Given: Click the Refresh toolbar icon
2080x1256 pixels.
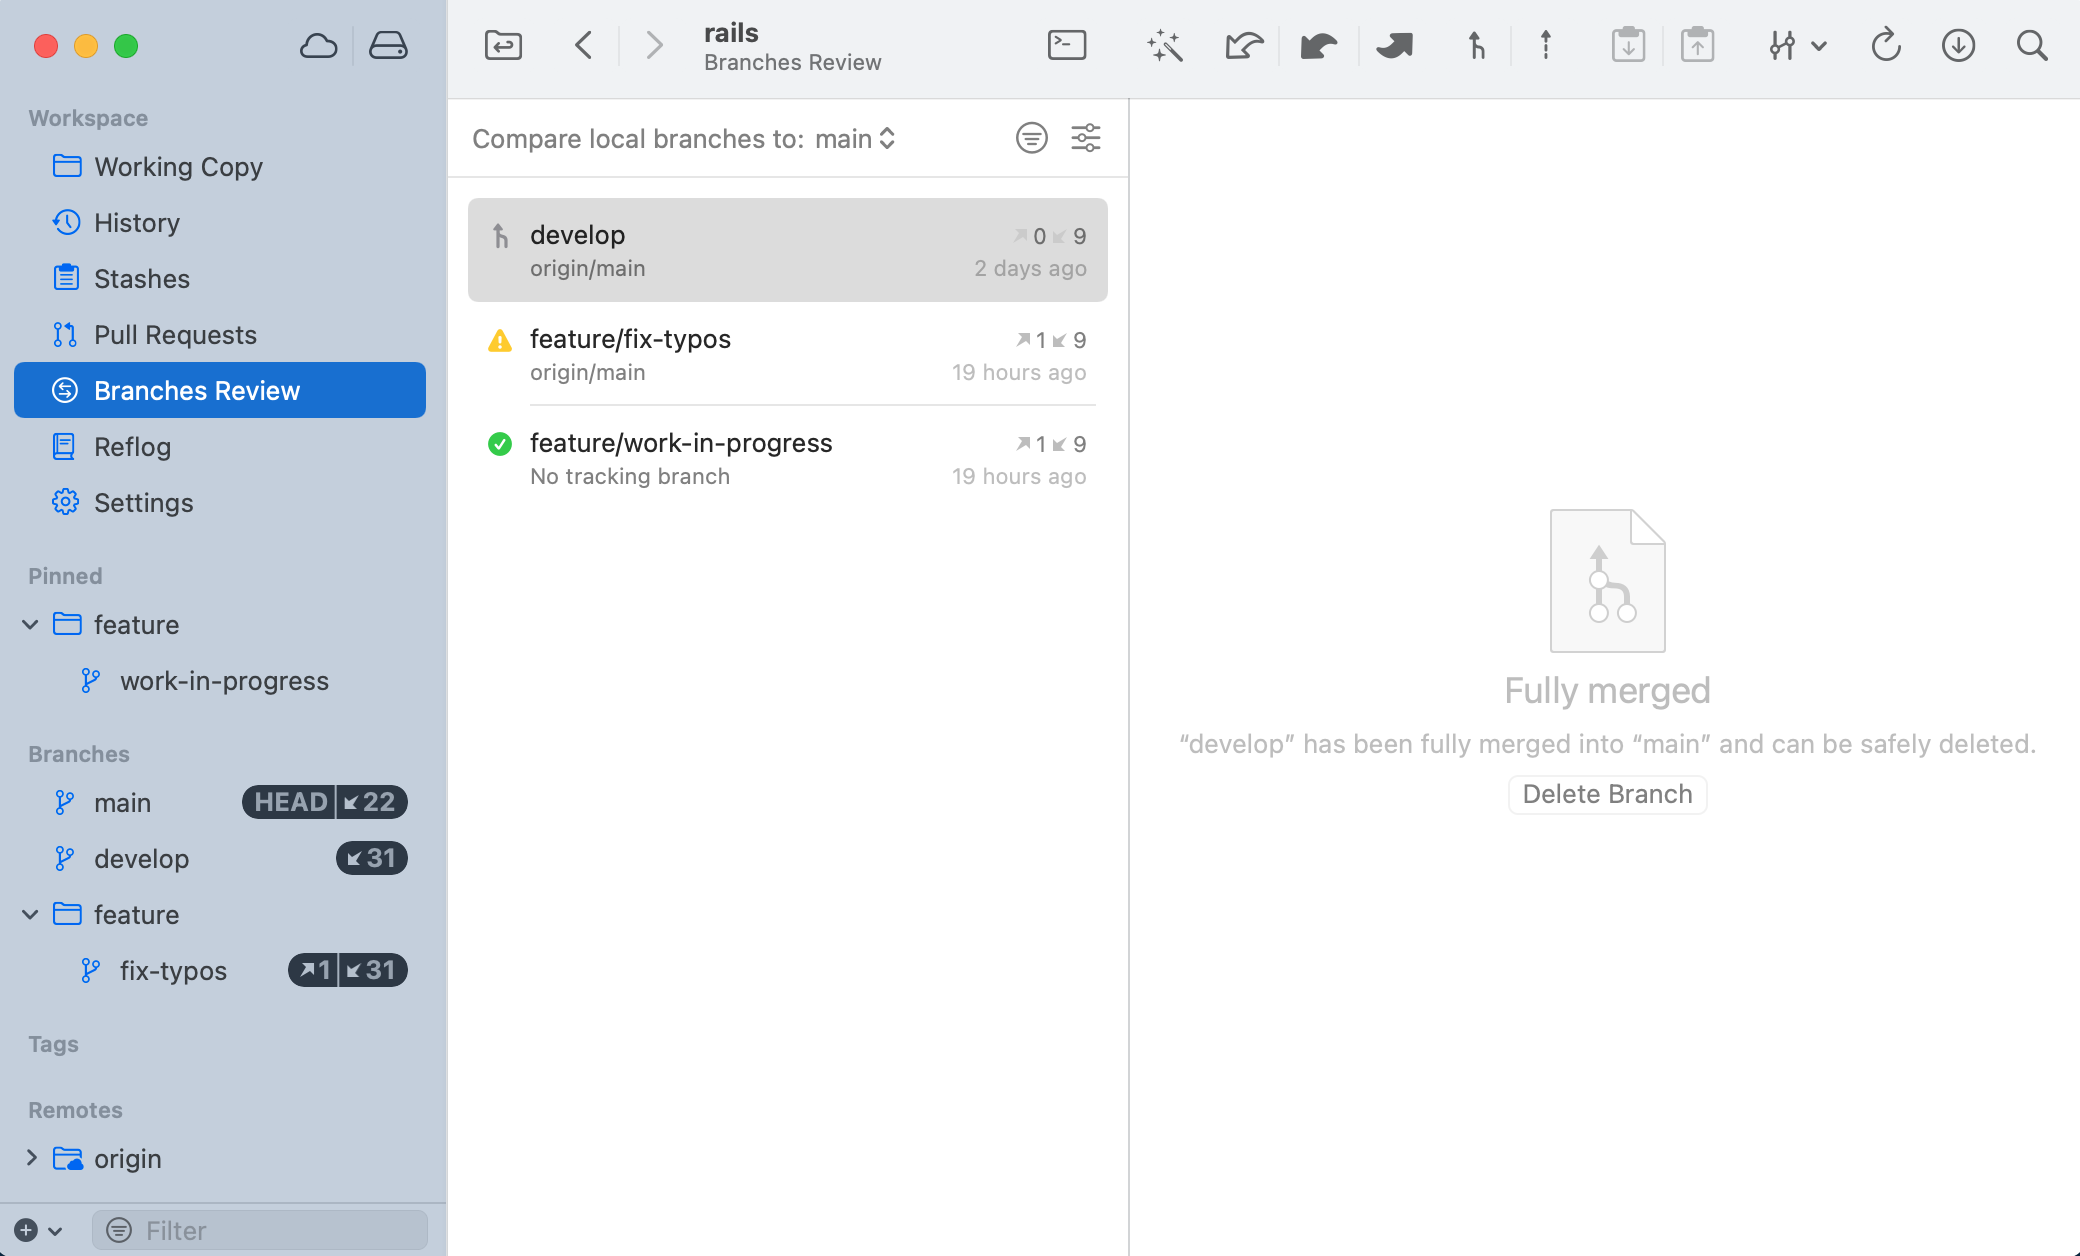Looking at the screenshot, I should tap(1886, 45).
